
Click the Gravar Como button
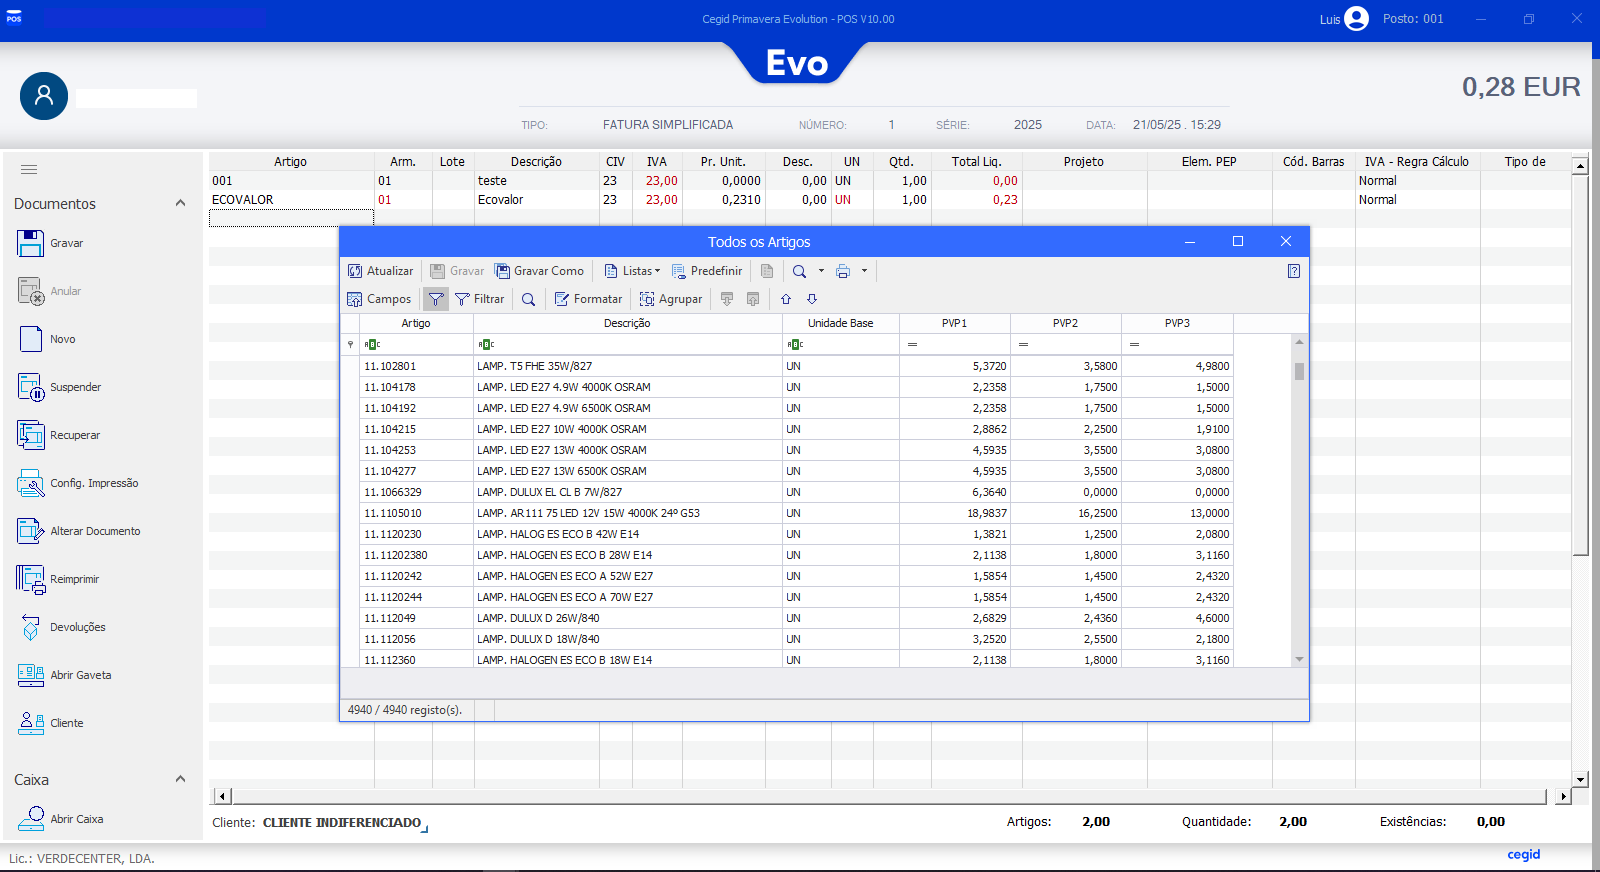coord(539,271)
